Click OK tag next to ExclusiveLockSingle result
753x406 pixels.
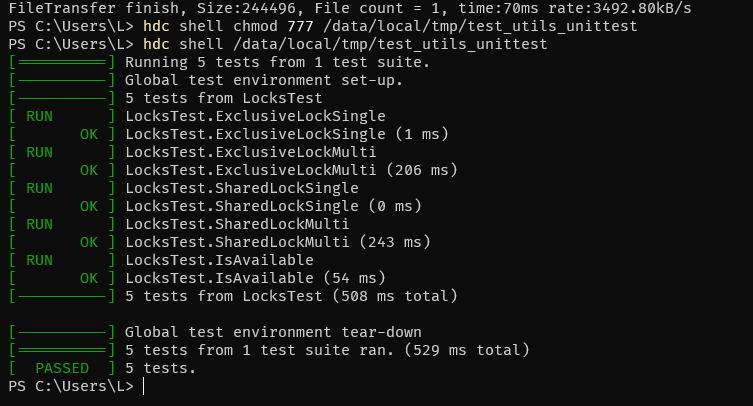point(89,135)
